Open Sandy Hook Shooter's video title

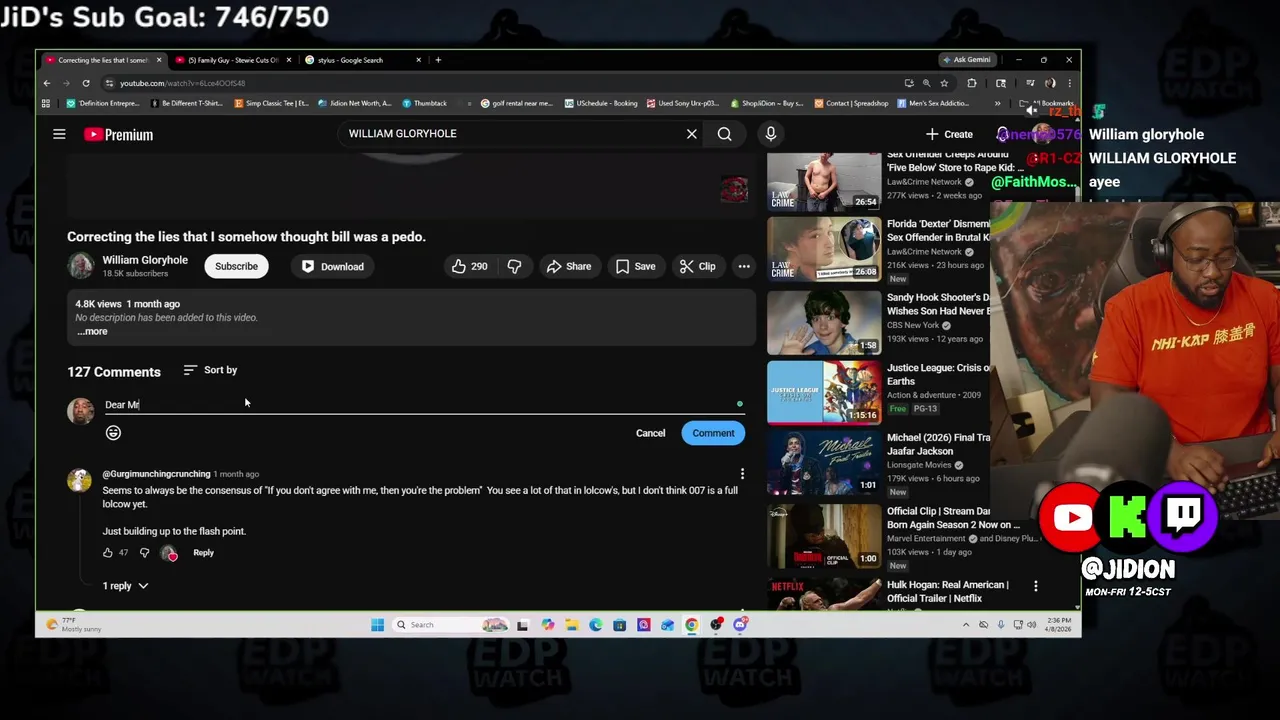pyautogui.click(x=938, y=304)
